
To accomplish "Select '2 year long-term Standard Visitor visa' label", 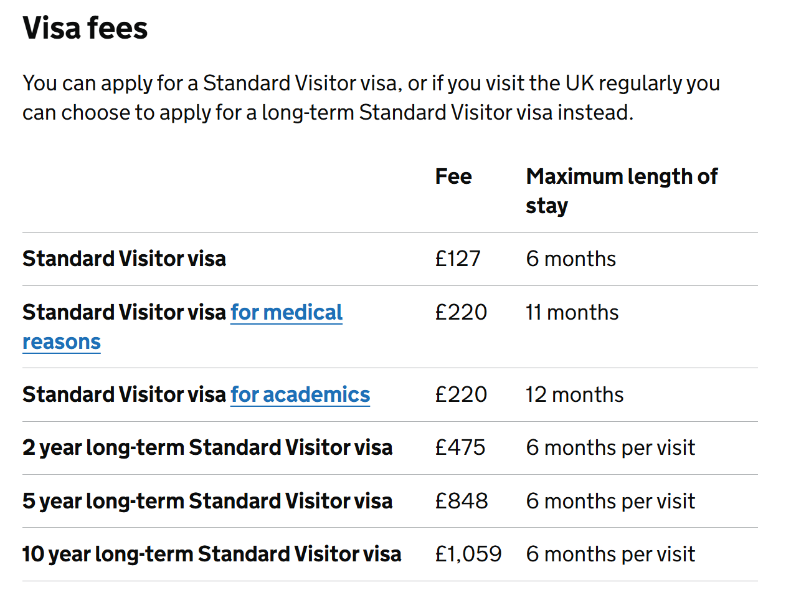I will pyautogui.click(x=207, y=448).
